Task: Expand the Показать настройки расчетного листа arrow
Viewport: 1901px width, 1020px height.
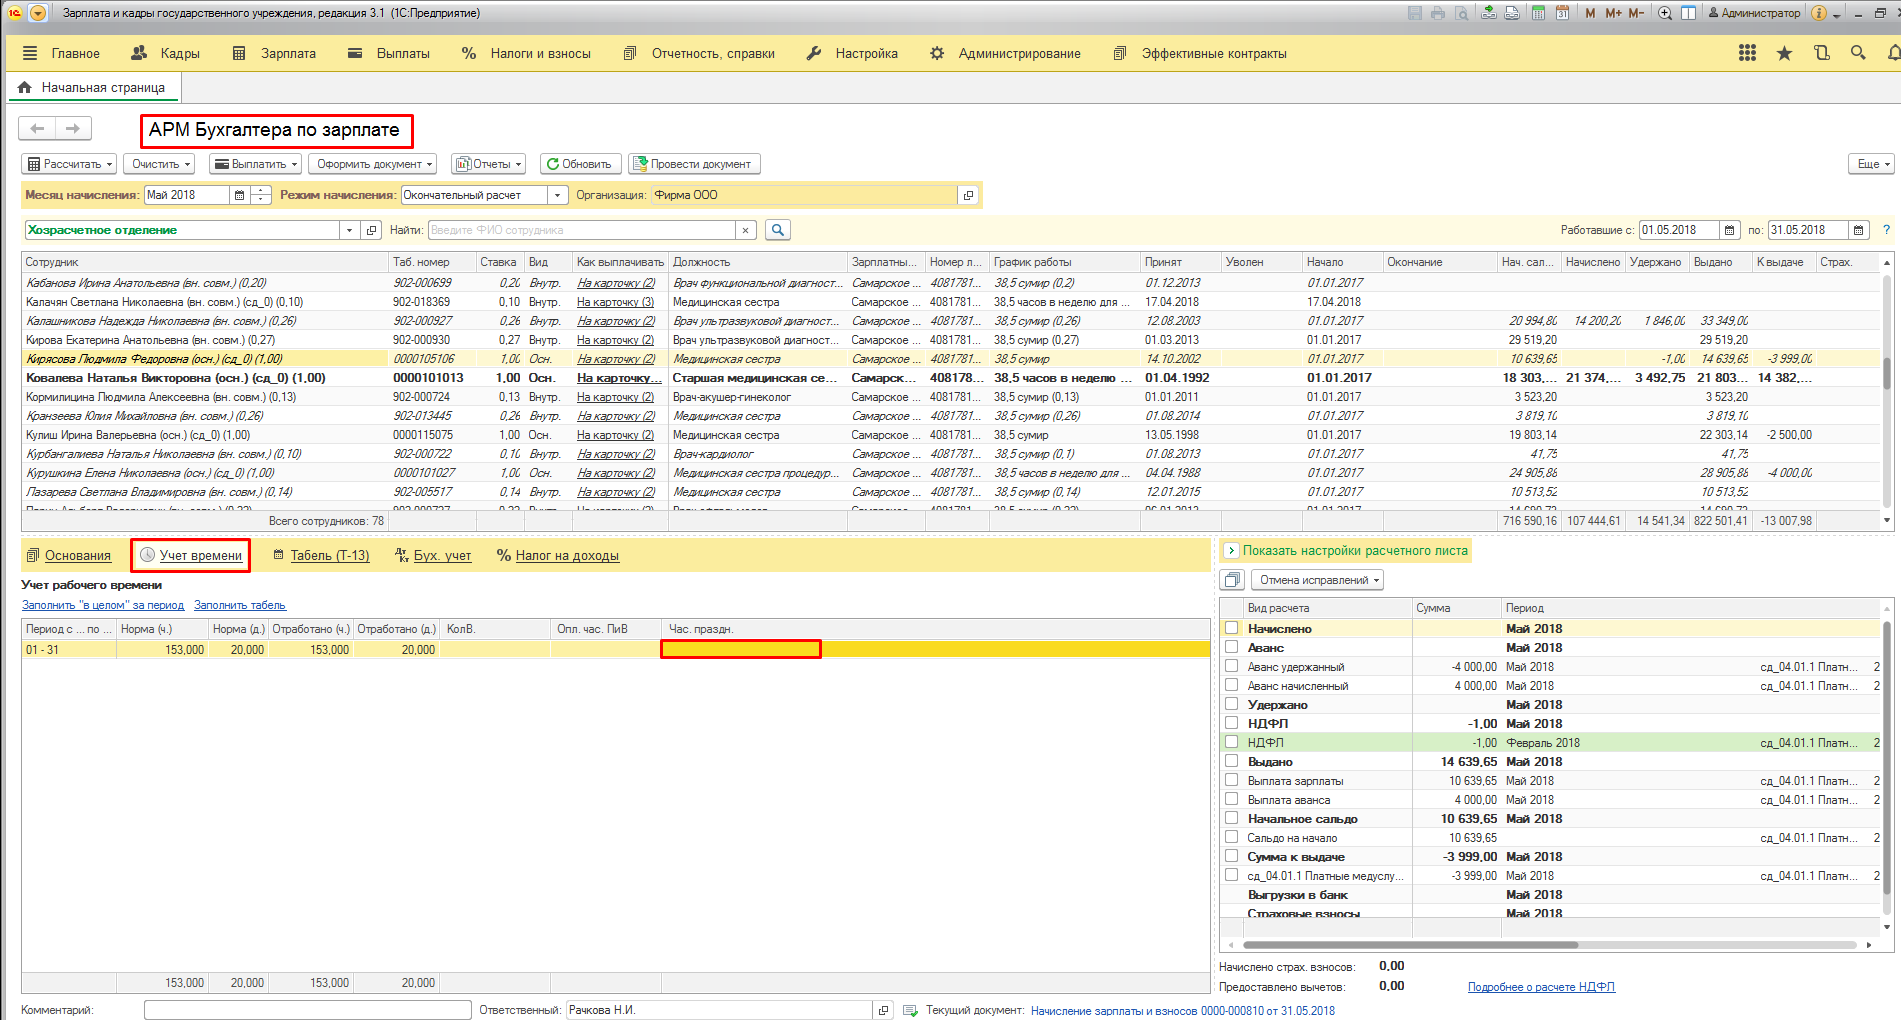Action: point(1231,551)
